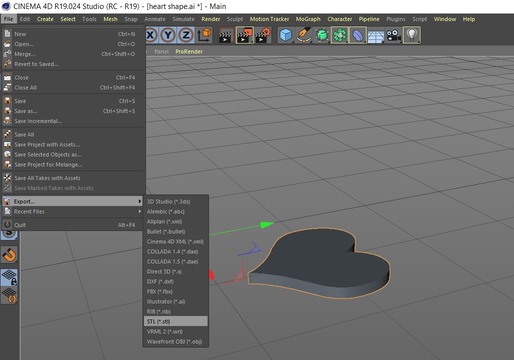Export as RIB (*.rib)
The width and height of the screenshot is (514, 360).
coord(176,311)
